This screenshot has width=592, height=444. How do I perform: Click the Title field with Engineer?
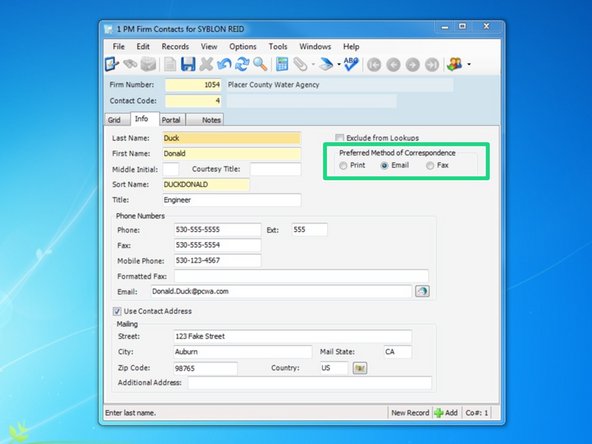click(231, 200)
